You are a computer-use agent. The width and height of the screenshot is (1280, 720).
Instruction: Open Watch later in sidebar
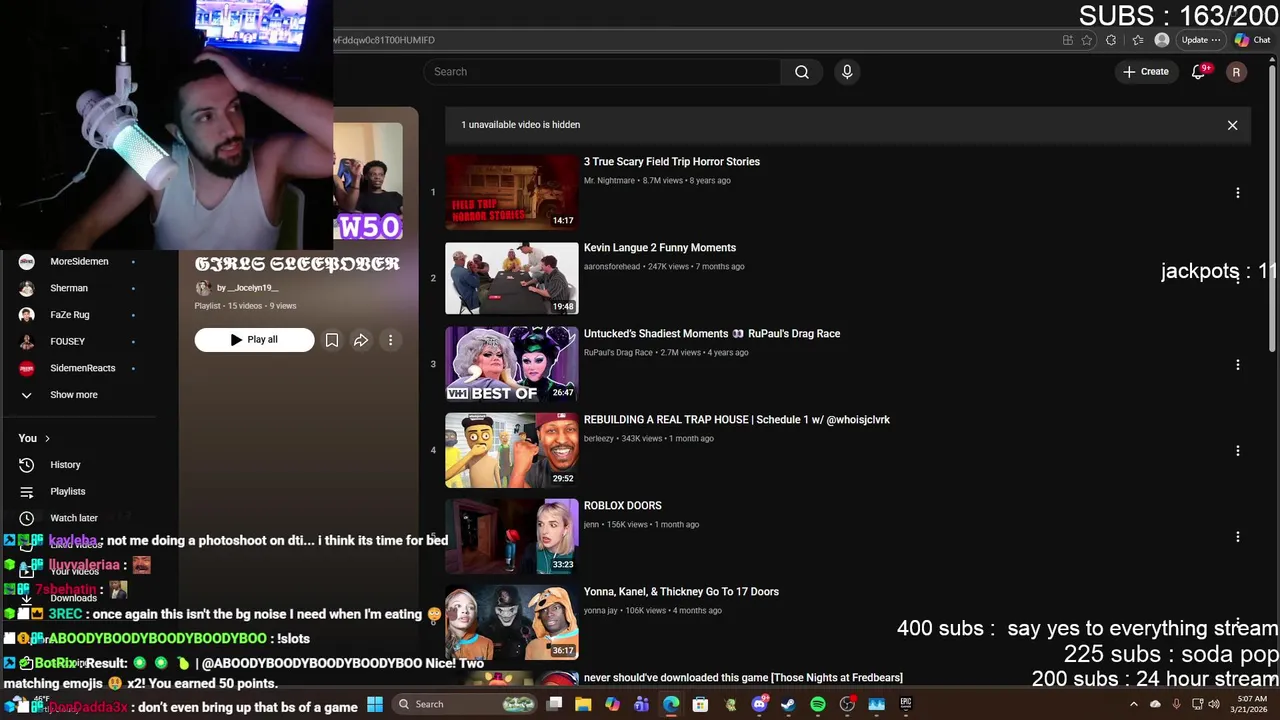(x=74, y=518)
